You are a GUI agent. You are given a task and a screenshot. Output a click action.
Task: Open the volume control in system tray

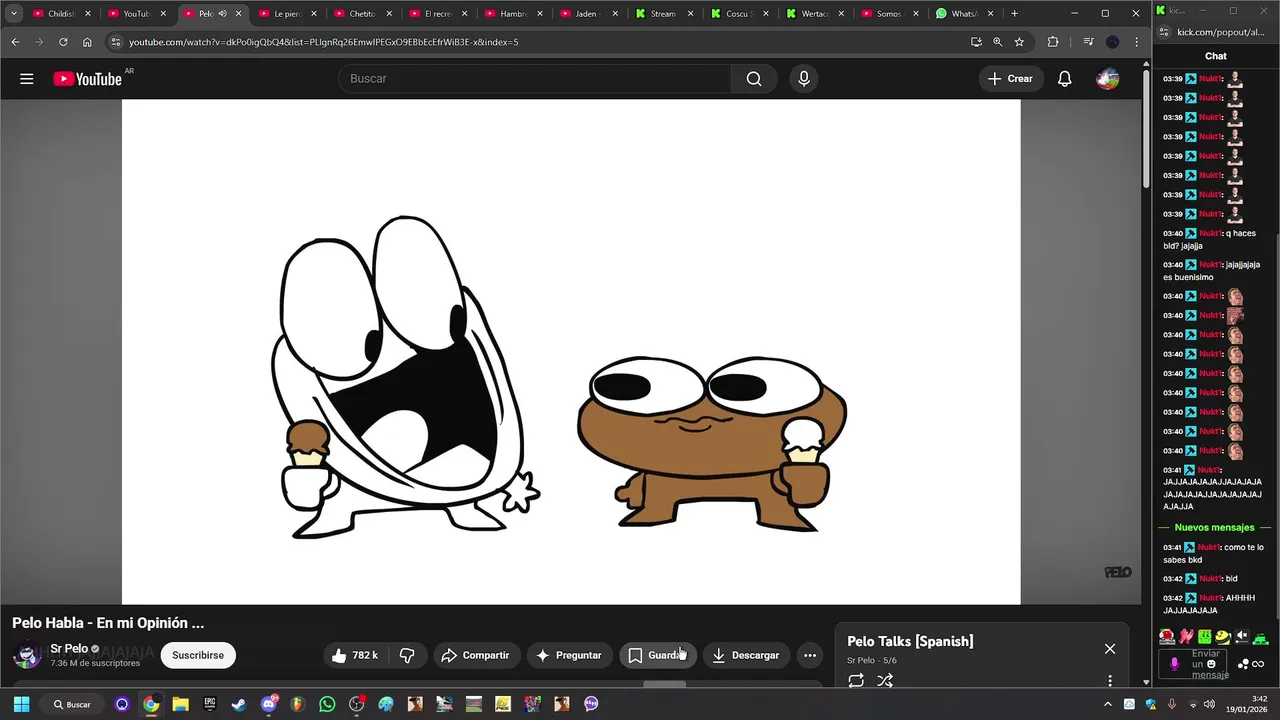(x=1211, y=704)
